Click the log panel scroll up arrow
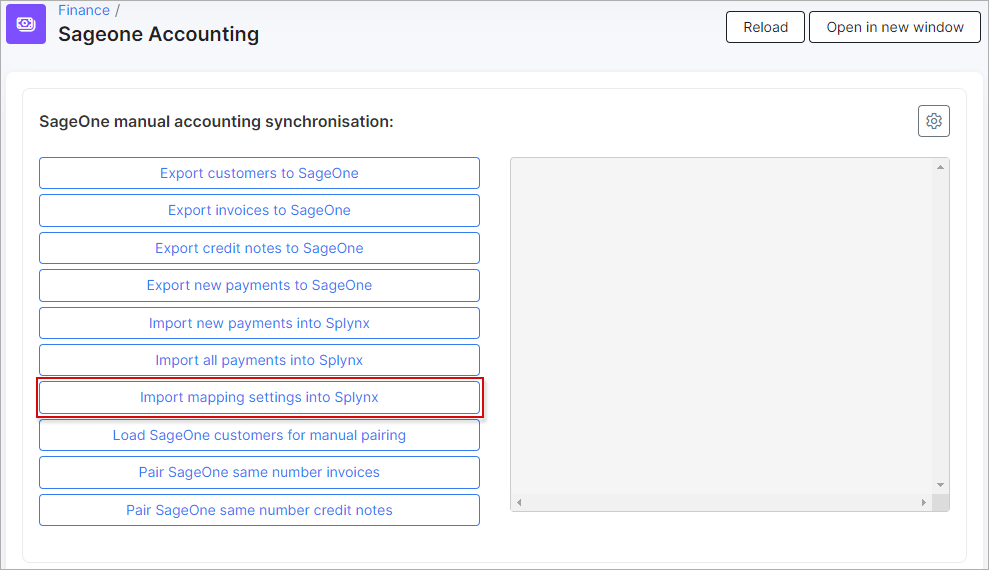Screen dimensions: 989x570 point(940,167)
